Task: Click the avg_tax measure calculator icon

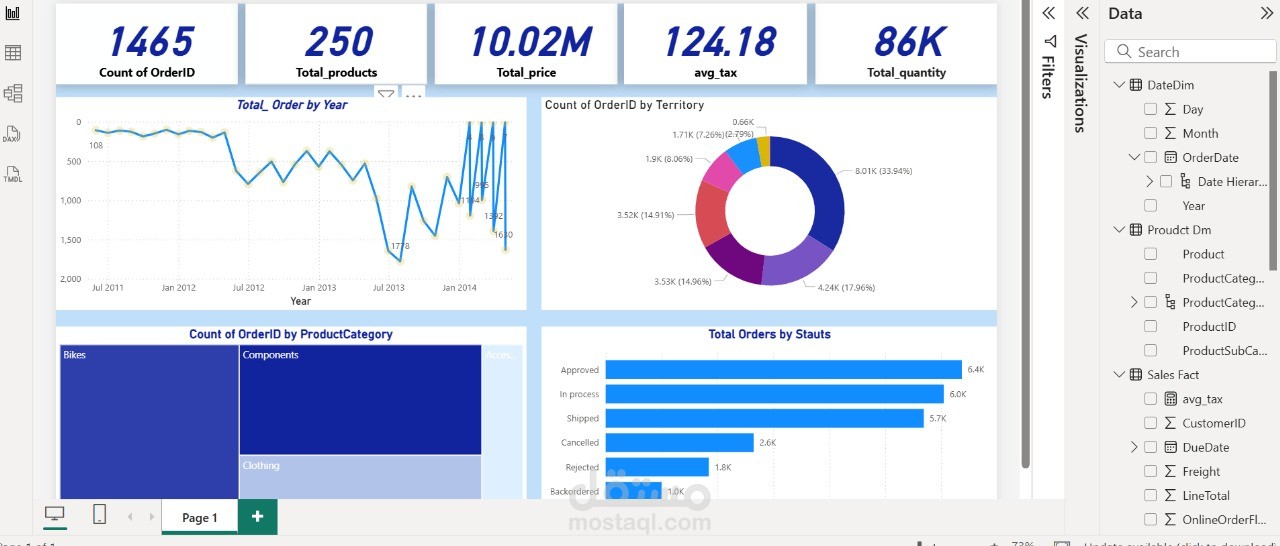Action: coord(1171,399)
